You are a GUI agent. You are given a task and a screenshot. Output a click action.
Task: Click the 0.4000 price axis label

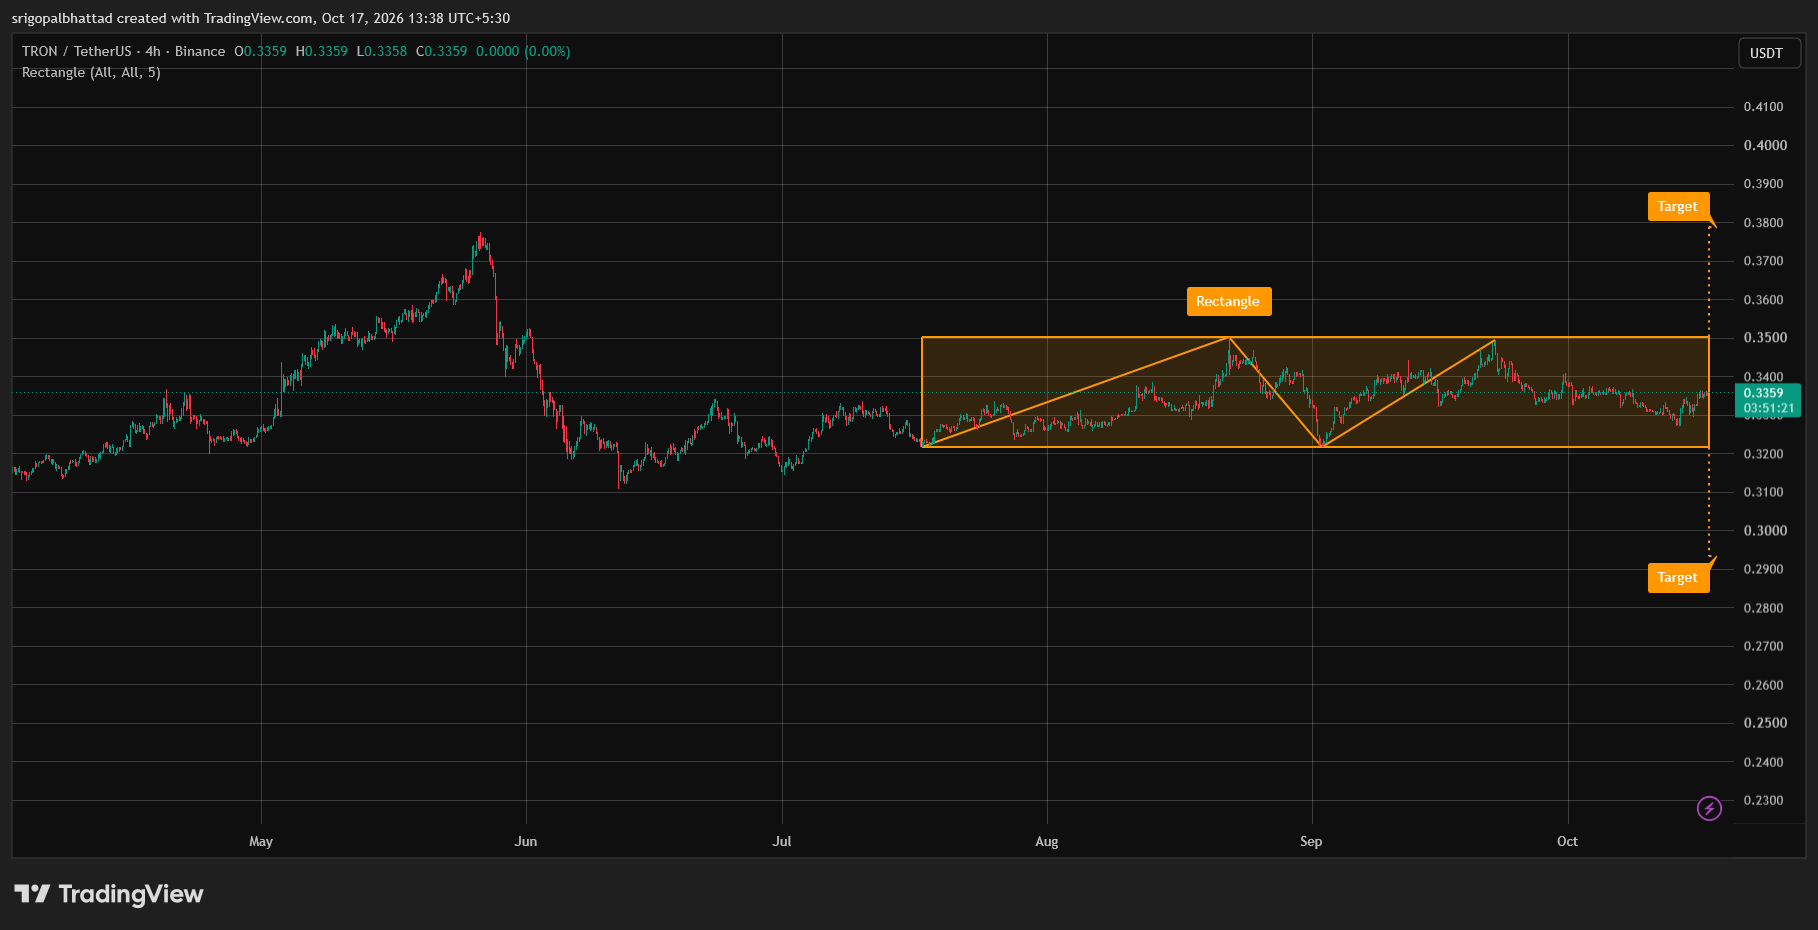pyautogui.click(x=1765, y=145)
